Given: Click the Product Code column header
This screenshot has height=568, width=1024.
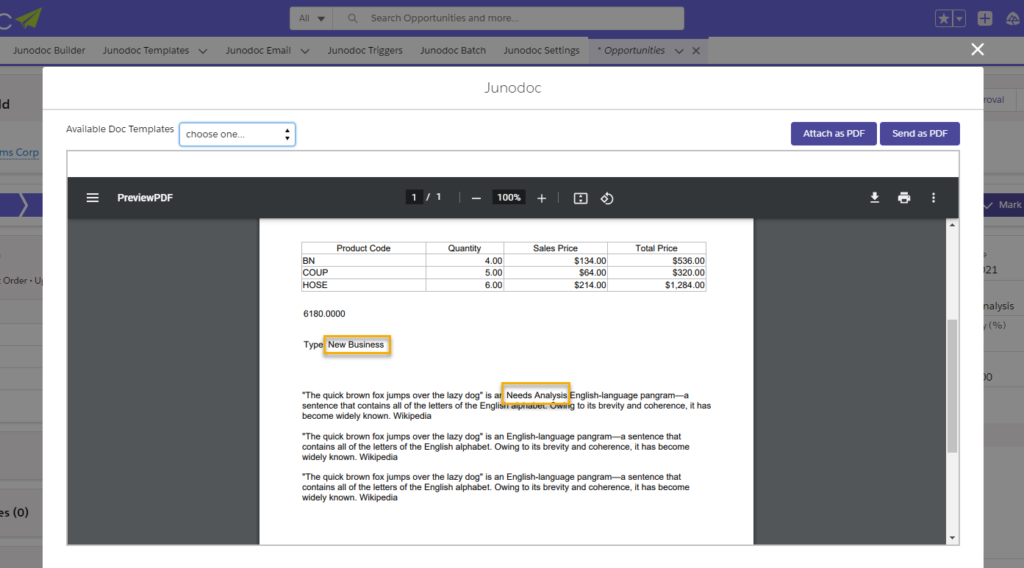Looking at the screenshot, I should pos(363,248).
